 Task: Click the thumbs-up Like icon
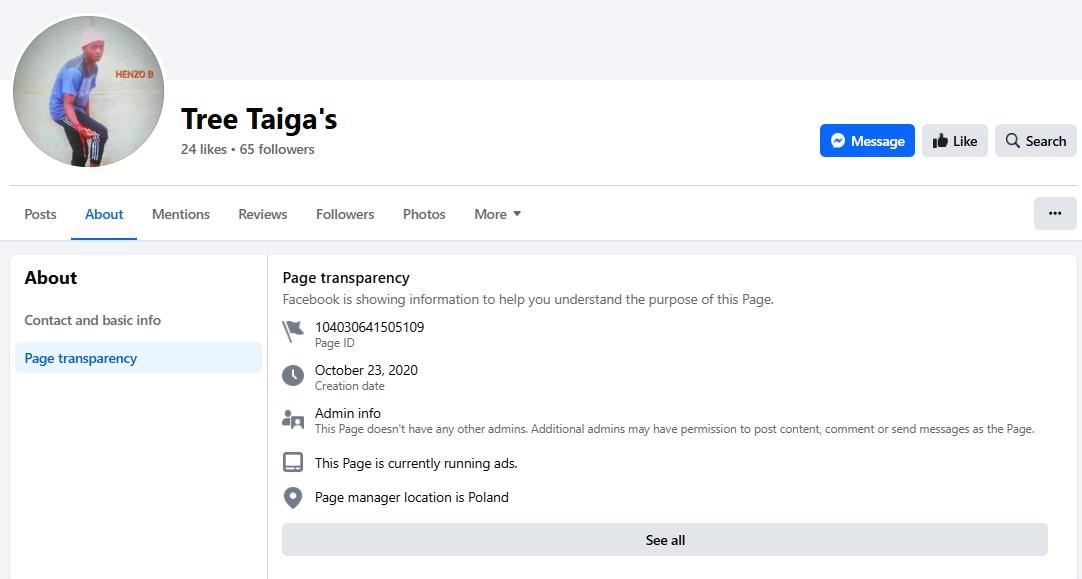[x=940, y=141]
